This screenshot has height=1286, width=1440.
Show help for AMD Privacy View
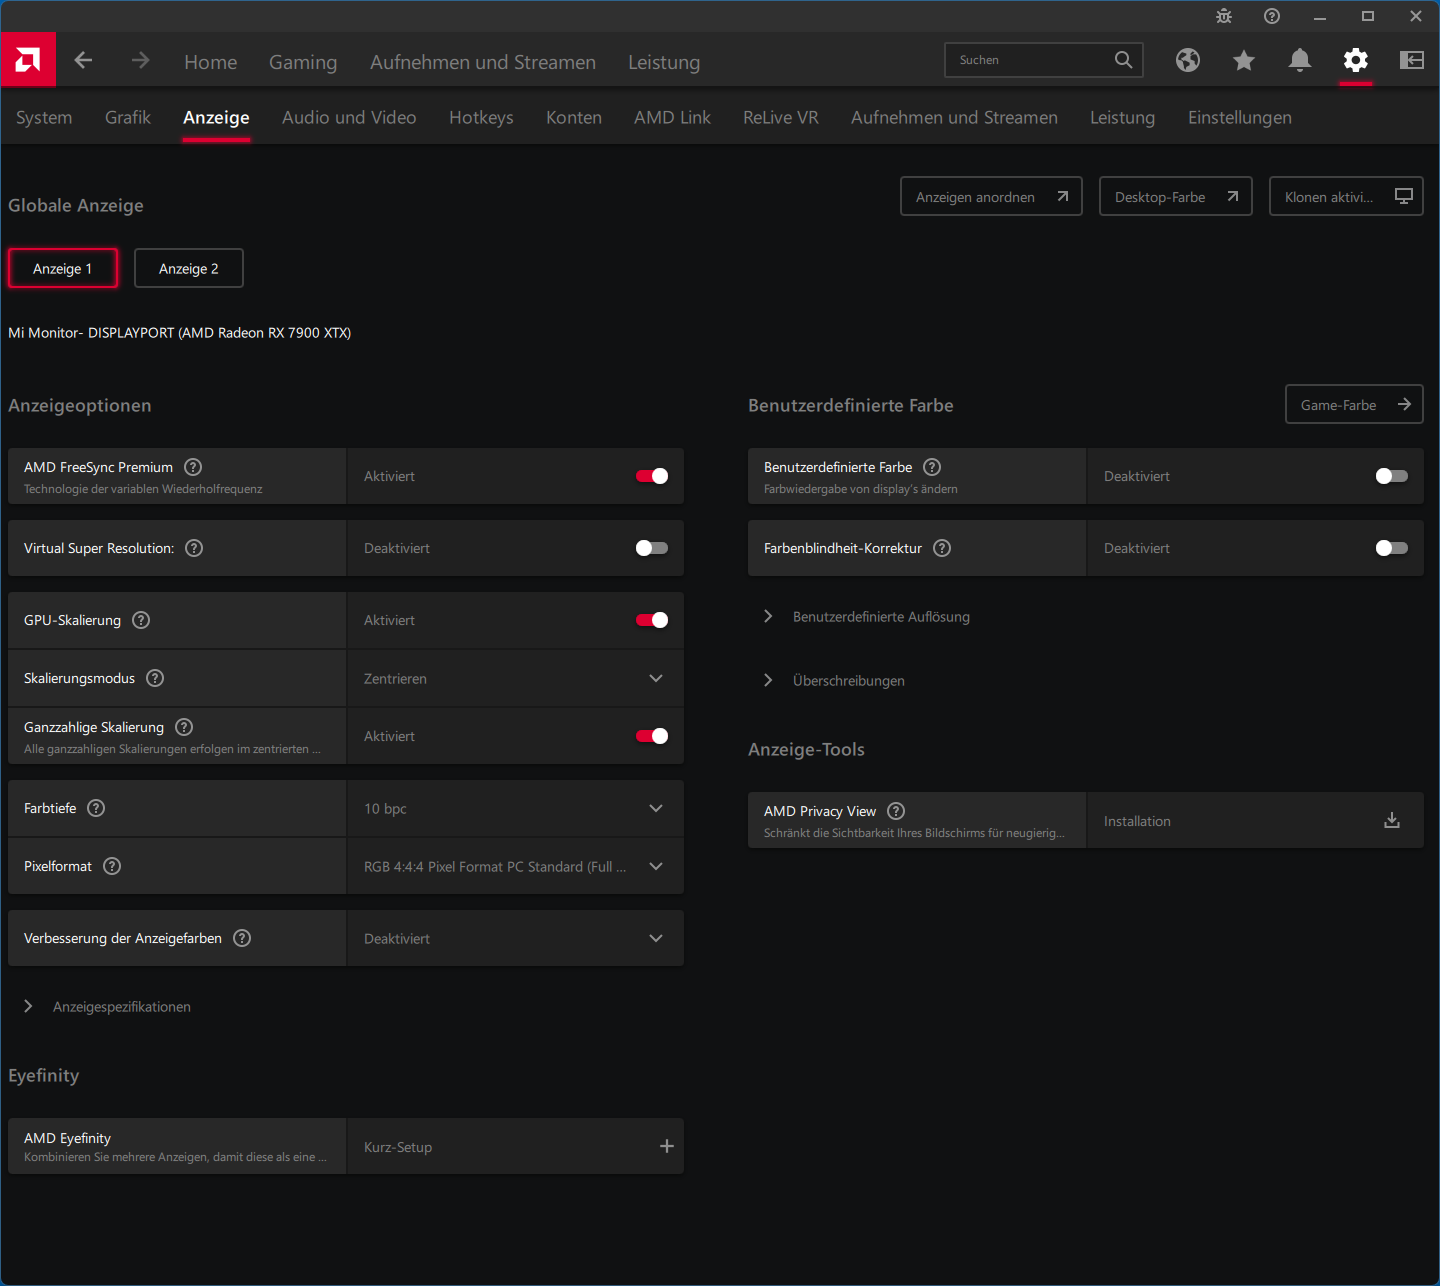pyautogui.click(x=896, y=811)
